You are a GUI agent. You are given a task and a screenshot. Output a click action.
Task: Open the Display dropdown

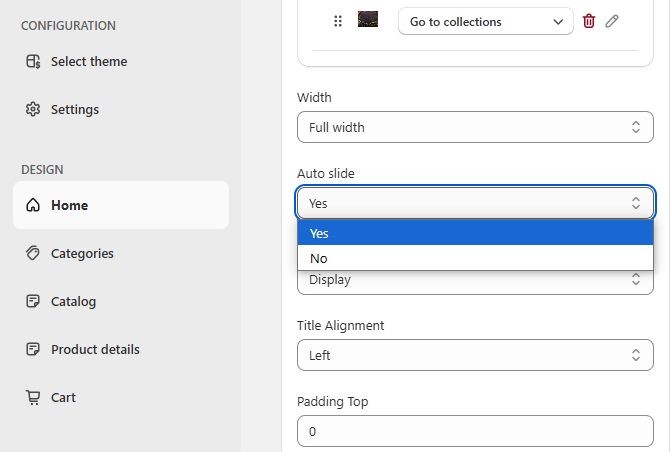pyautogui.click(x=475, y=282)
